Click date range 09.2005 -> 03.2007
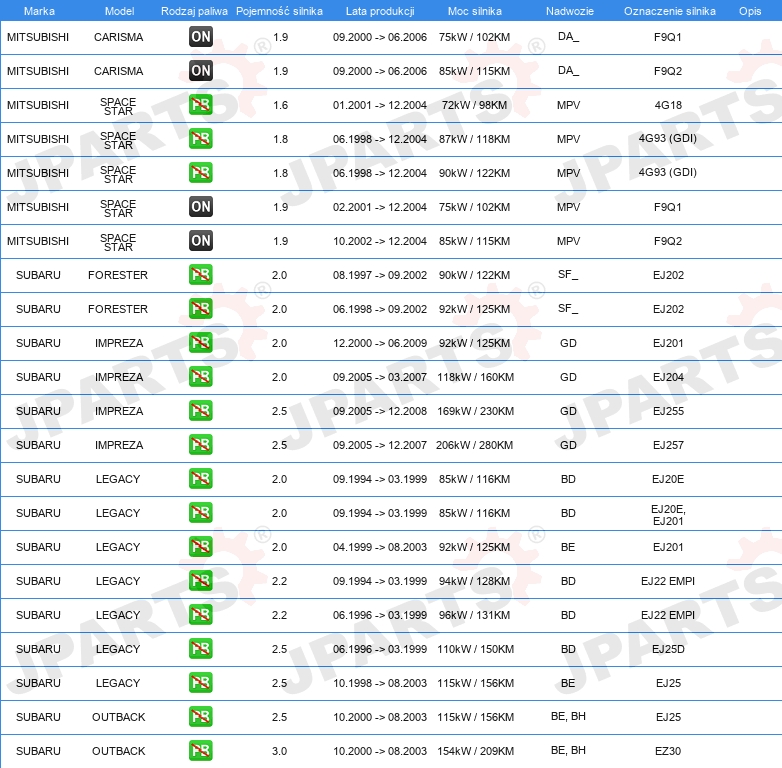This screenshot has height=768, width=782. coord(380,377)
